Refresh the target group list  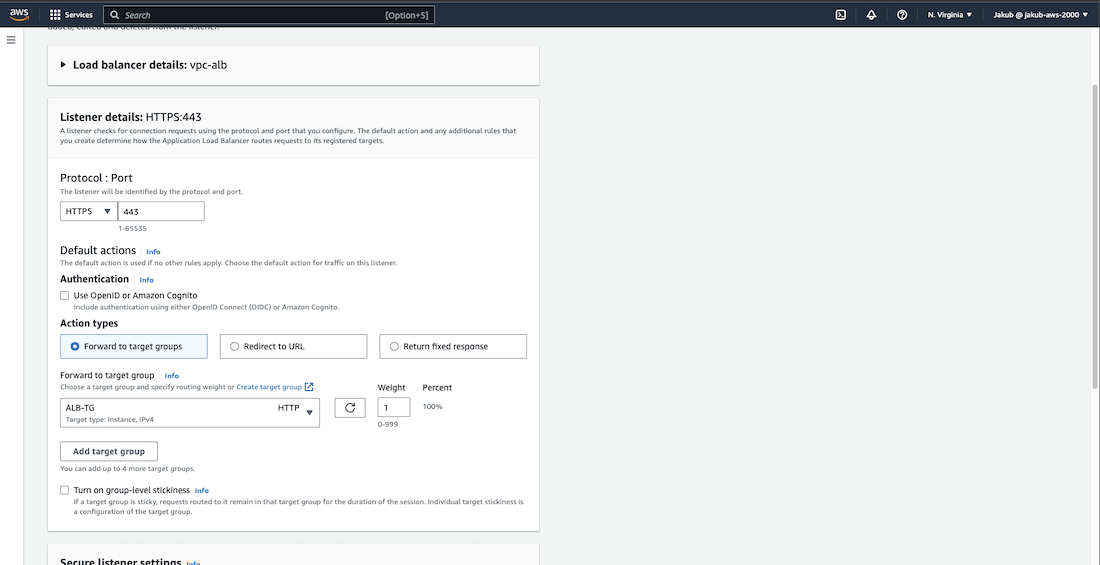350,407
